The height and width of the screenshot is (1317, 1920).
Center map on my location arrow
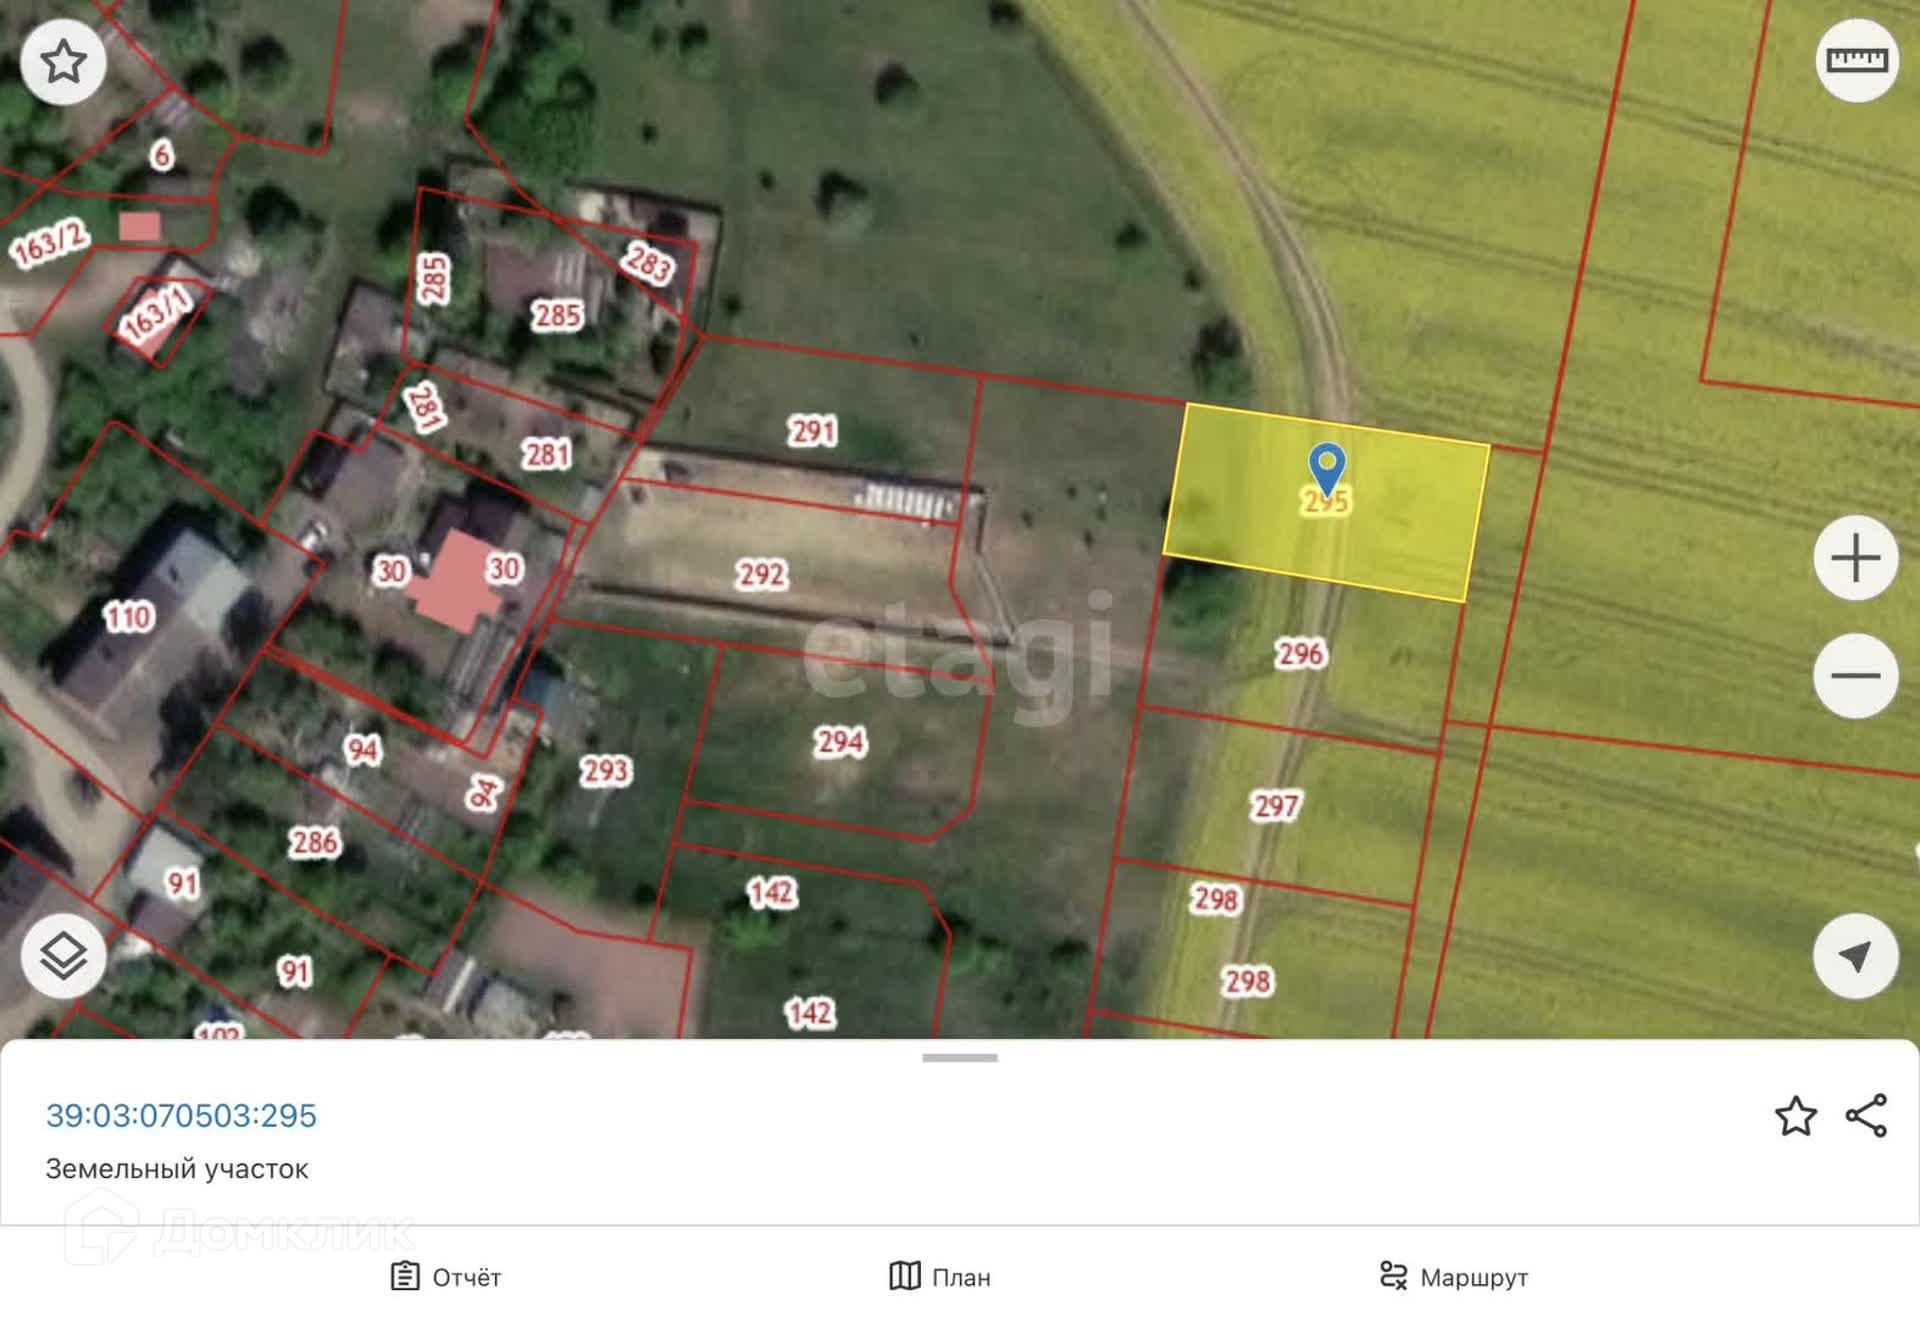point(1855,956)
